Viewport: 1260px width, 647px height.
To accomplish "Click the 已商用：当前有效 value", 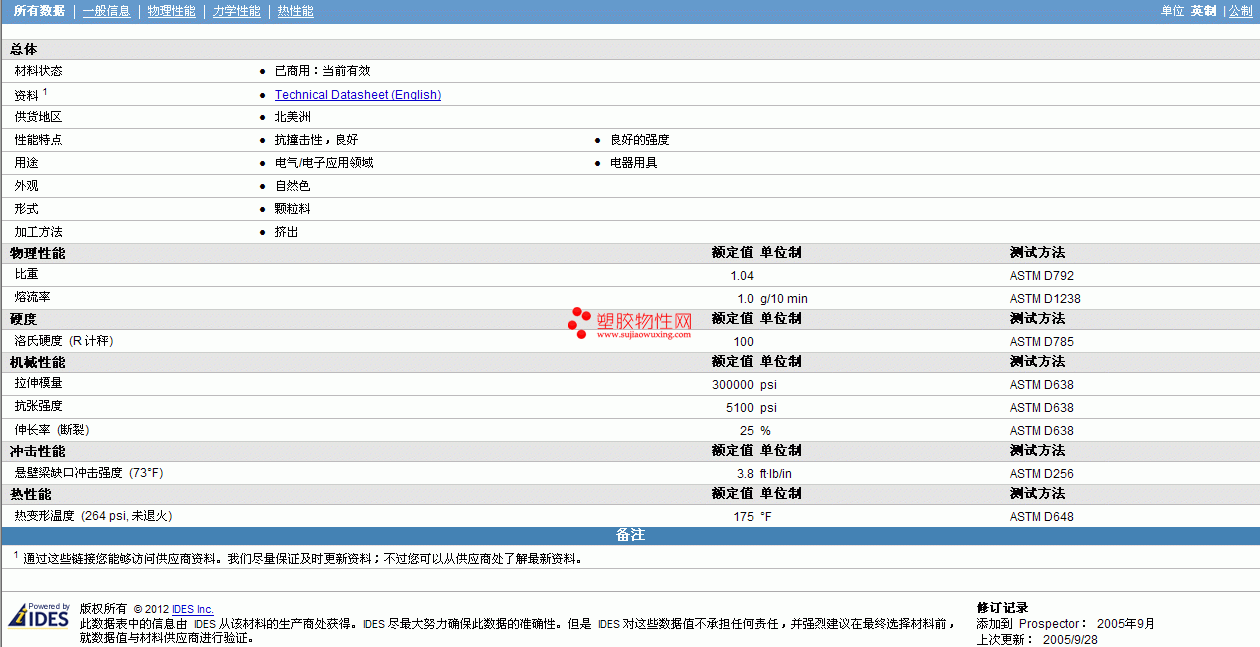I will [x=322, y=71].
